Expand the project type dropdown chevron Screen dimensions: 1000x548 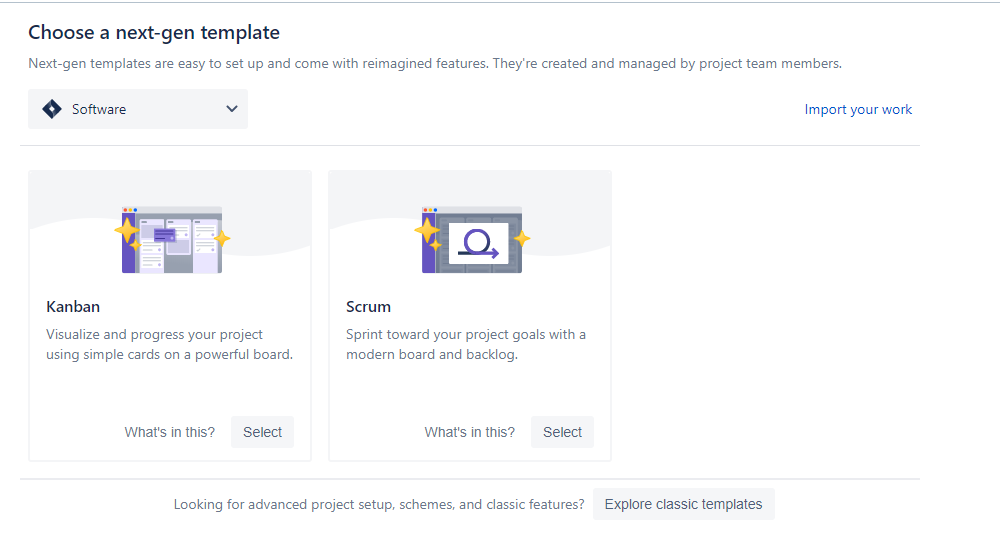(x=232, y=109)
